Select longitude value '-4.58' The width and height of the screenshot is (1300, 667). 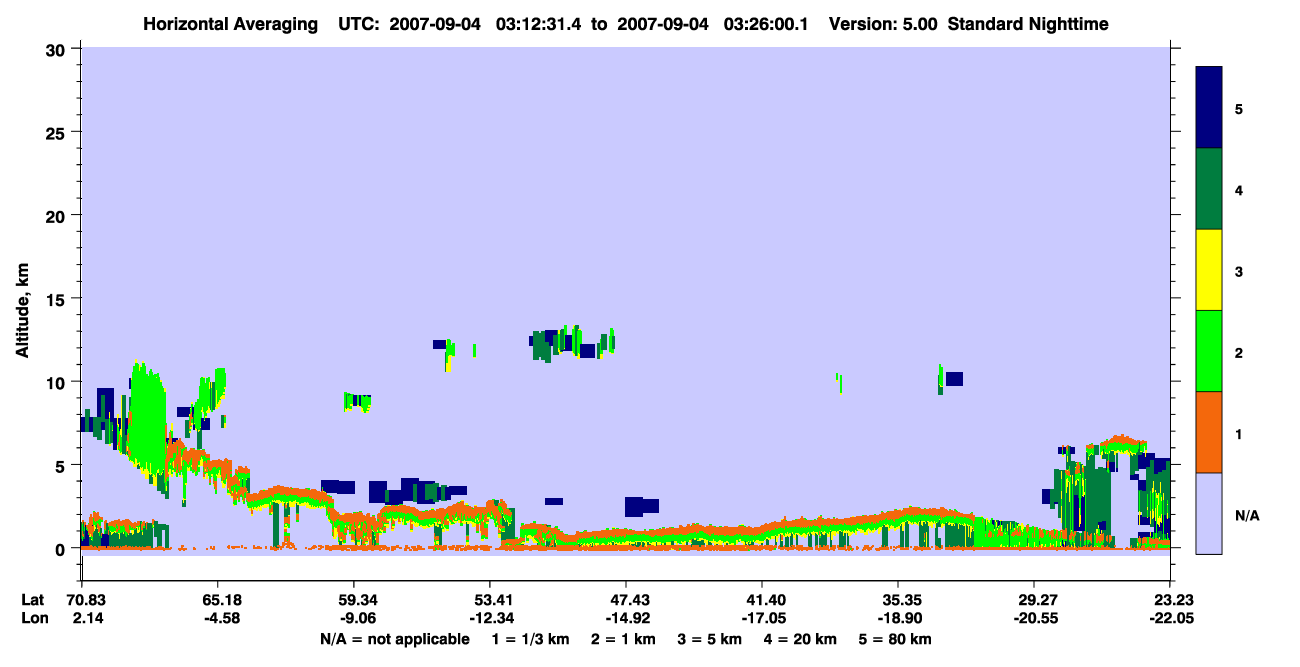pos(222,618)
